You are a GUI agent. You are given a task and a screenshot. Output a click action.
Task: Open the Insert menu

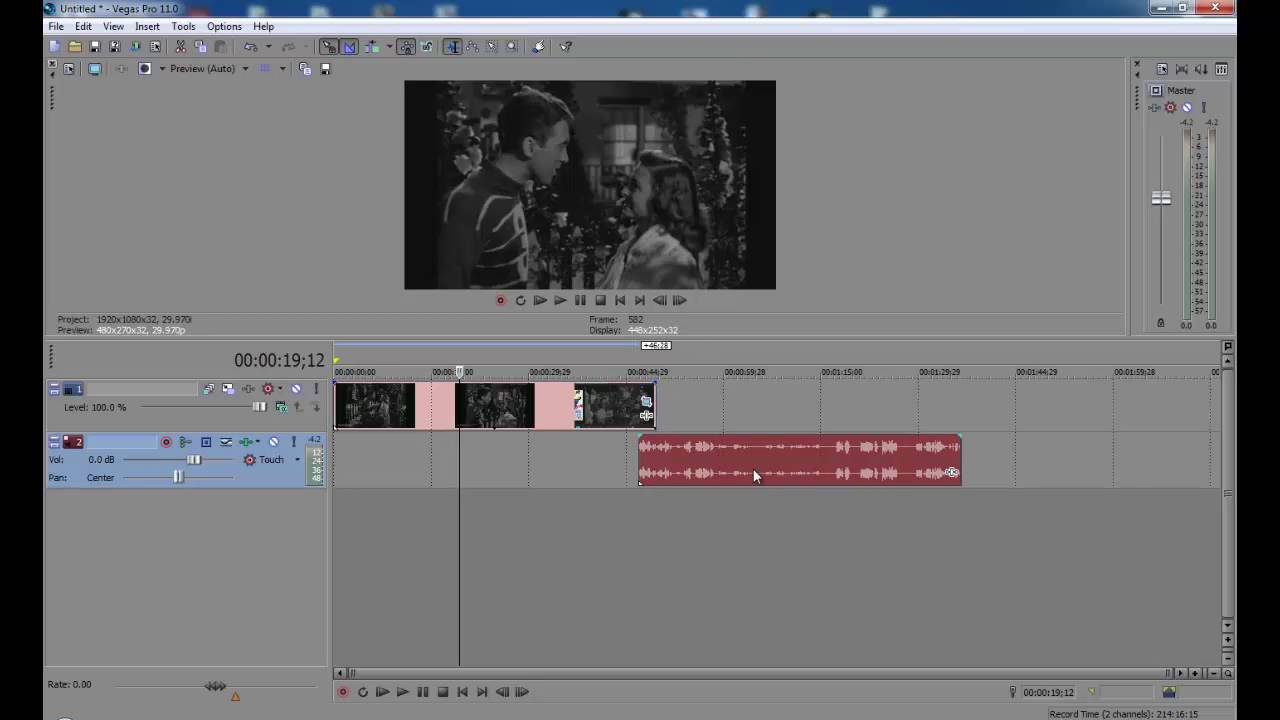147,27
